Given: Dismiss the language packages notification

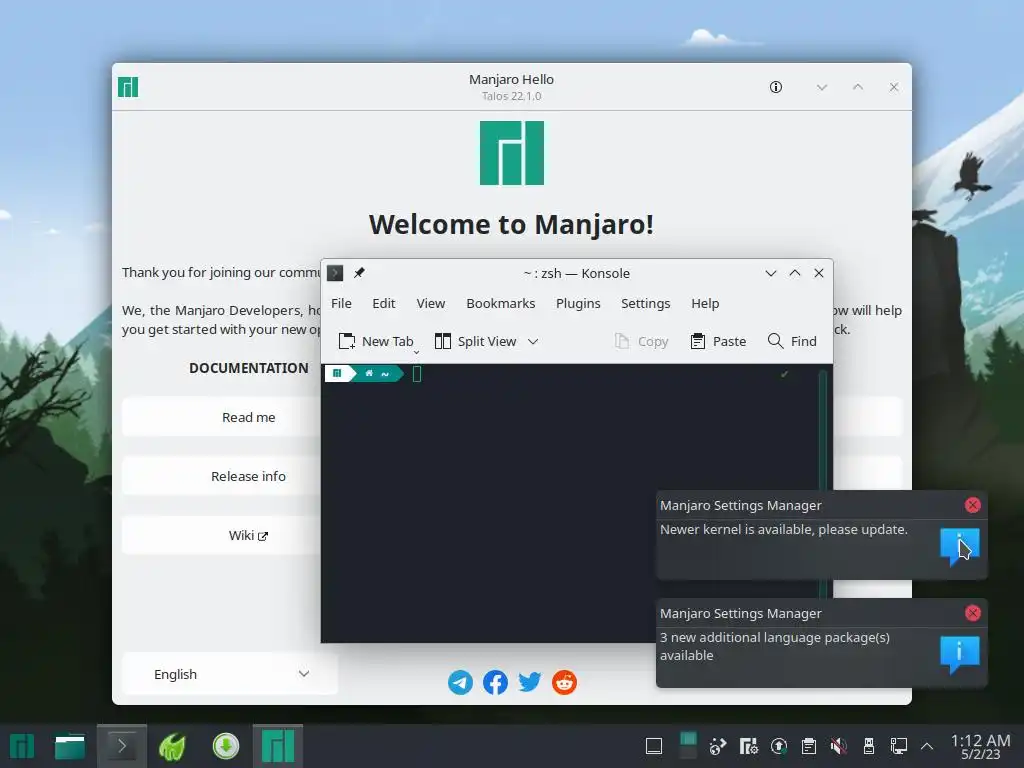Looking at the screenshot, I should [972, 613].
